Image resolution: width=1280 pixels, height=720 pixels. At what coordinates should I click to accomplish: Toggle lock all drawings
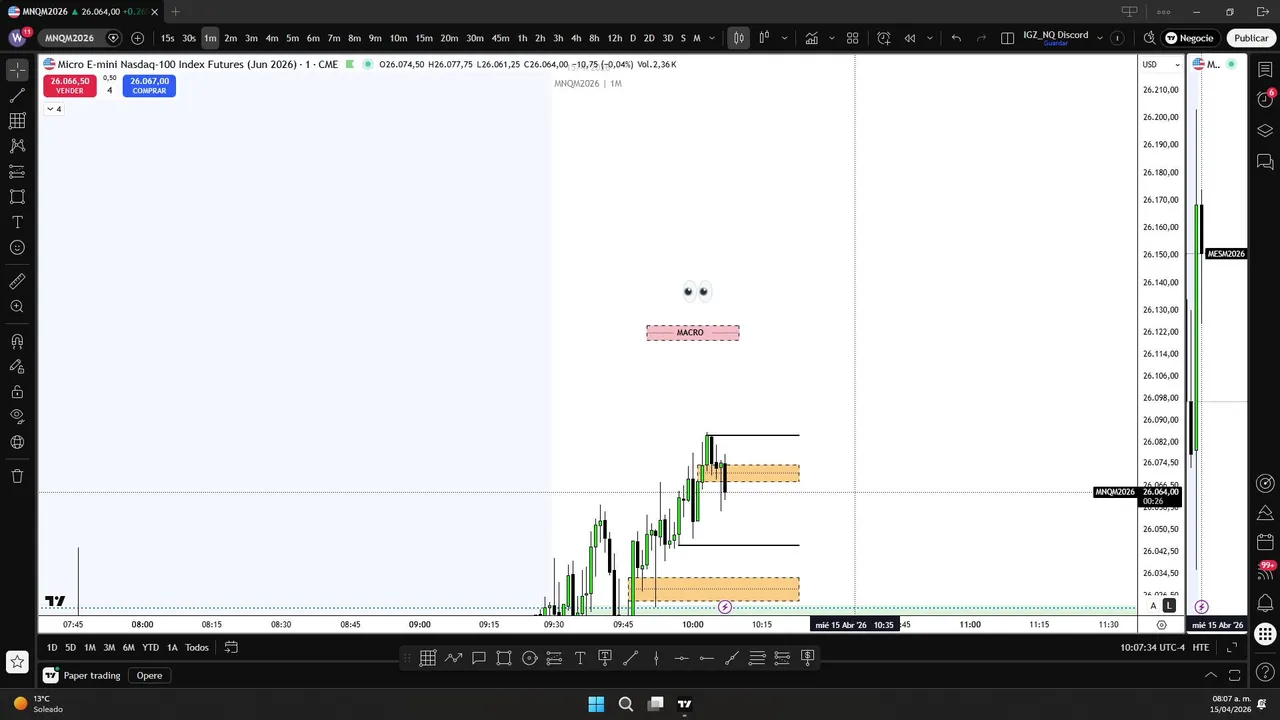(x=17, y=392)
